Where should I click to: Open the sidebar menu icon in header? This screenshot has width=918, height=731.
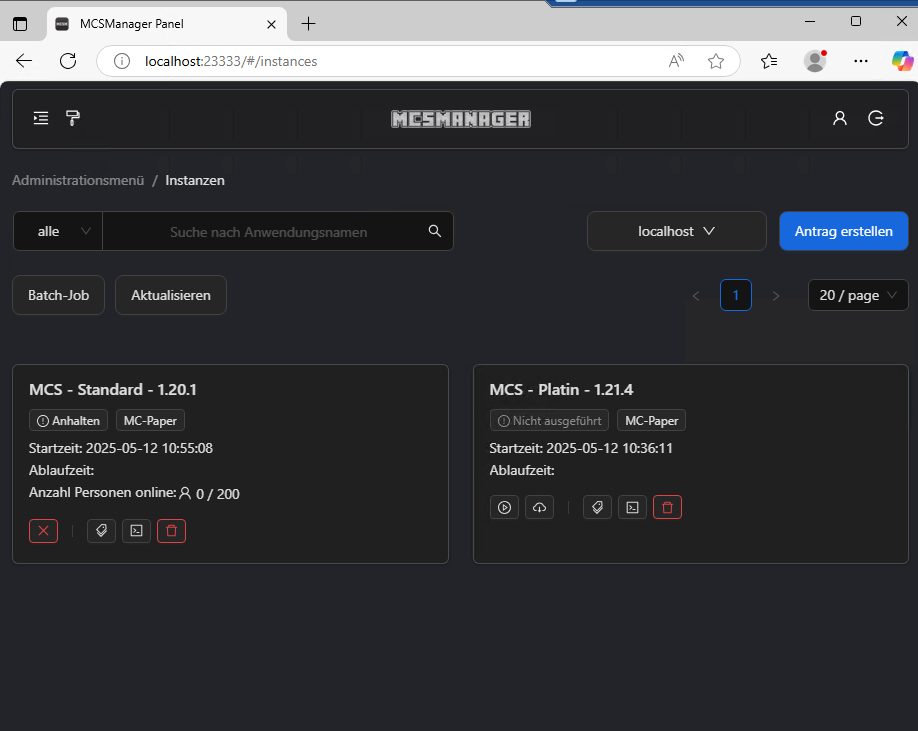[x=41, y=118]
